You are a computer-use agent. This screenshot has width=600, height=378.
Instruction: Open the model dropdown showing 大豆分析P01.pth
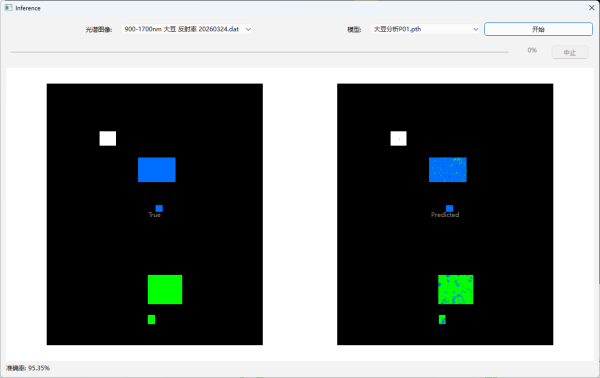tap(425, 29)
